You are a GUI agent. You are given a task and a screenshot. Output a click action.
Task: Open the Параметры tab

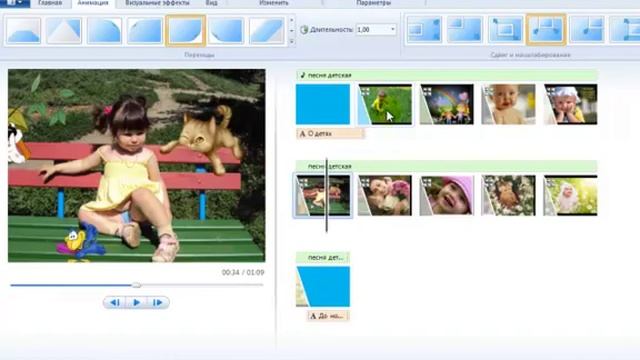pos(373,3)
